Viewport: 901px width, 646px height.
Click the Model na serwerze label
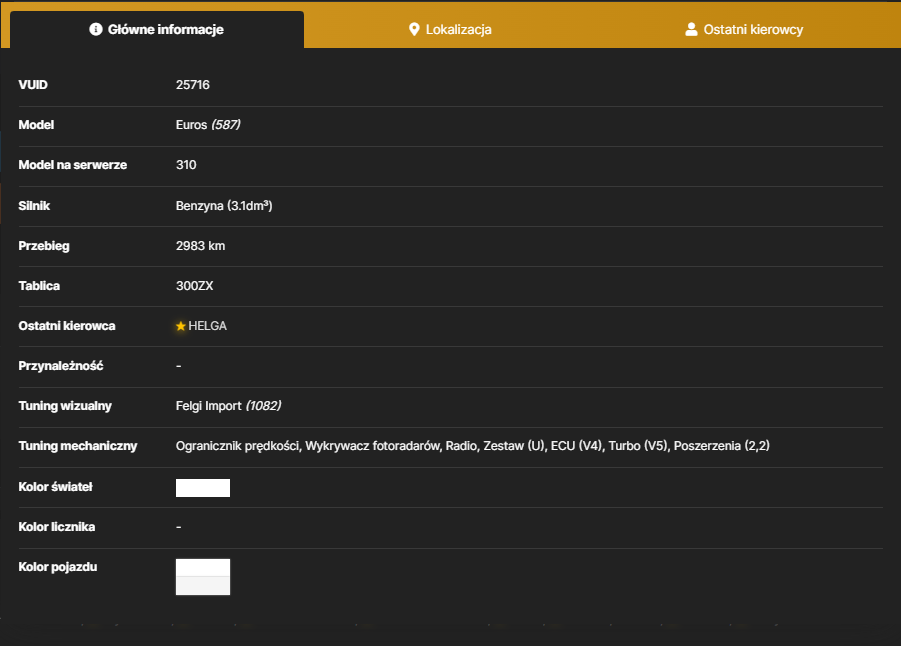[72, 165]
